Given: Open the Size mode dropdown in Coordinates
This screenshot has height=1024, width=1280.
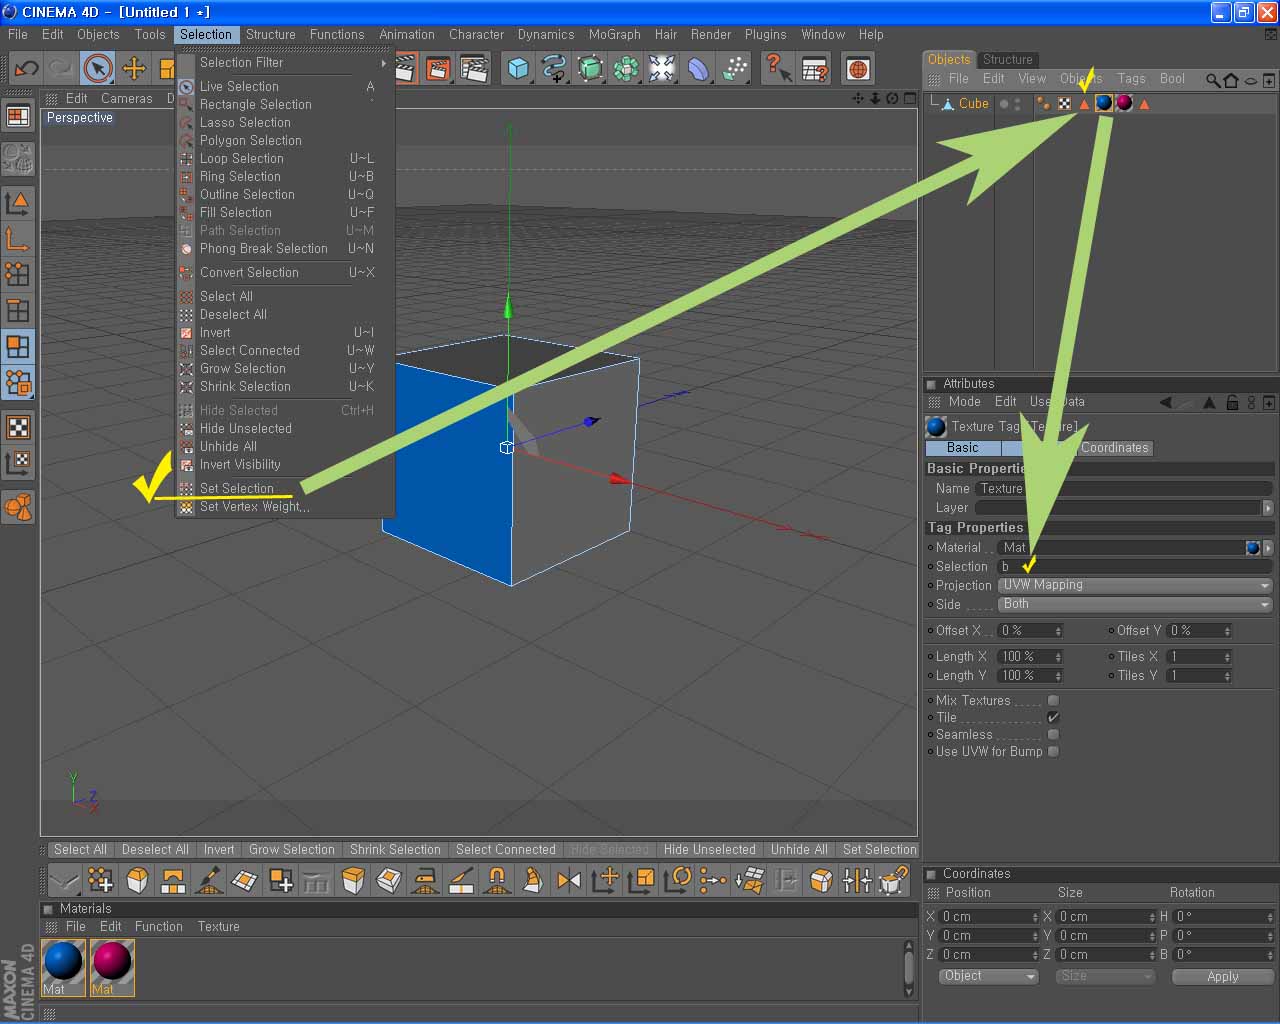Looking at the screenshot, I should click(x=1105, y=976).
